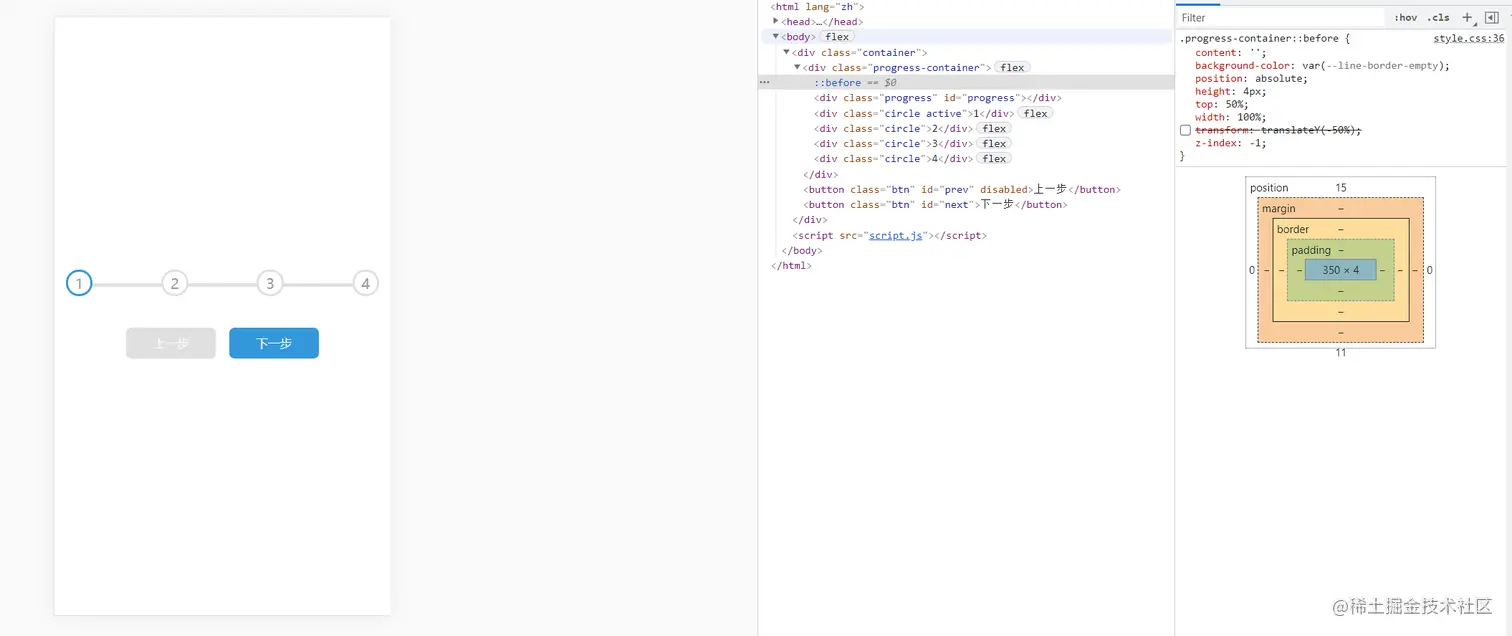1512x636 pixels.
Task: Toggle the :hov element state button
Action: (x=1406, y=18)
